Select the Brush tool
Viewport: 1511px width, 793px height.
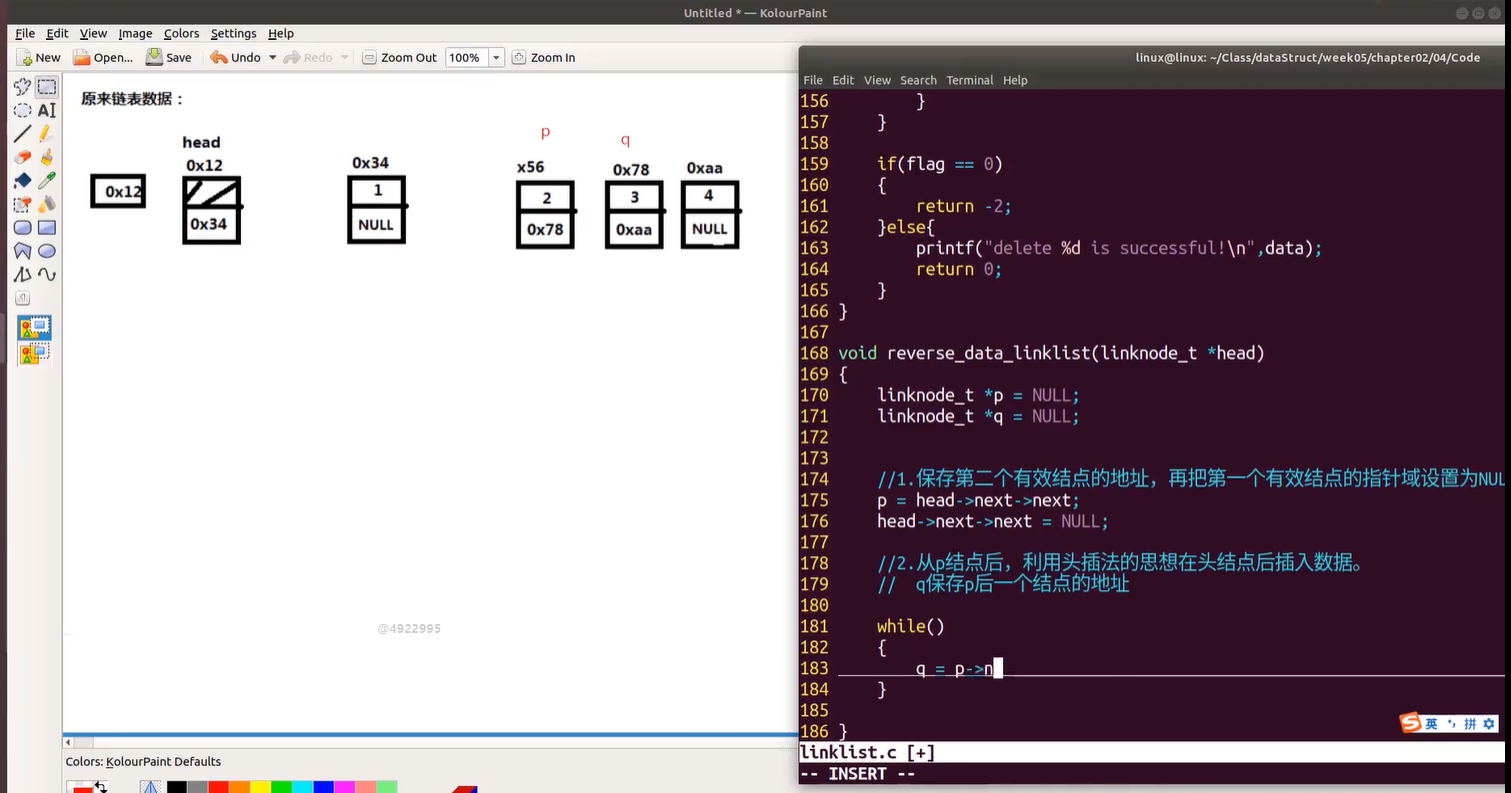47,157
